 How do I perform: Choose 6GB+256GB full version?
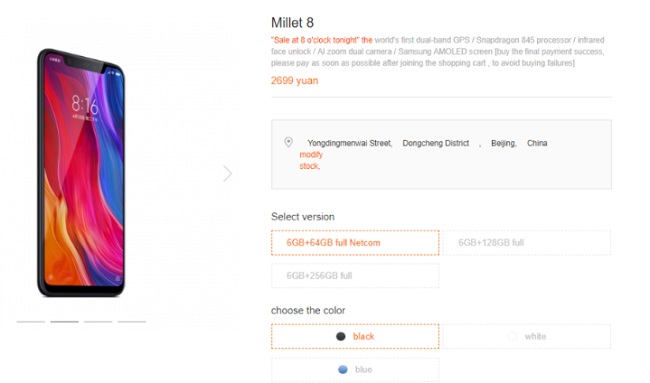tap(355, 276)
